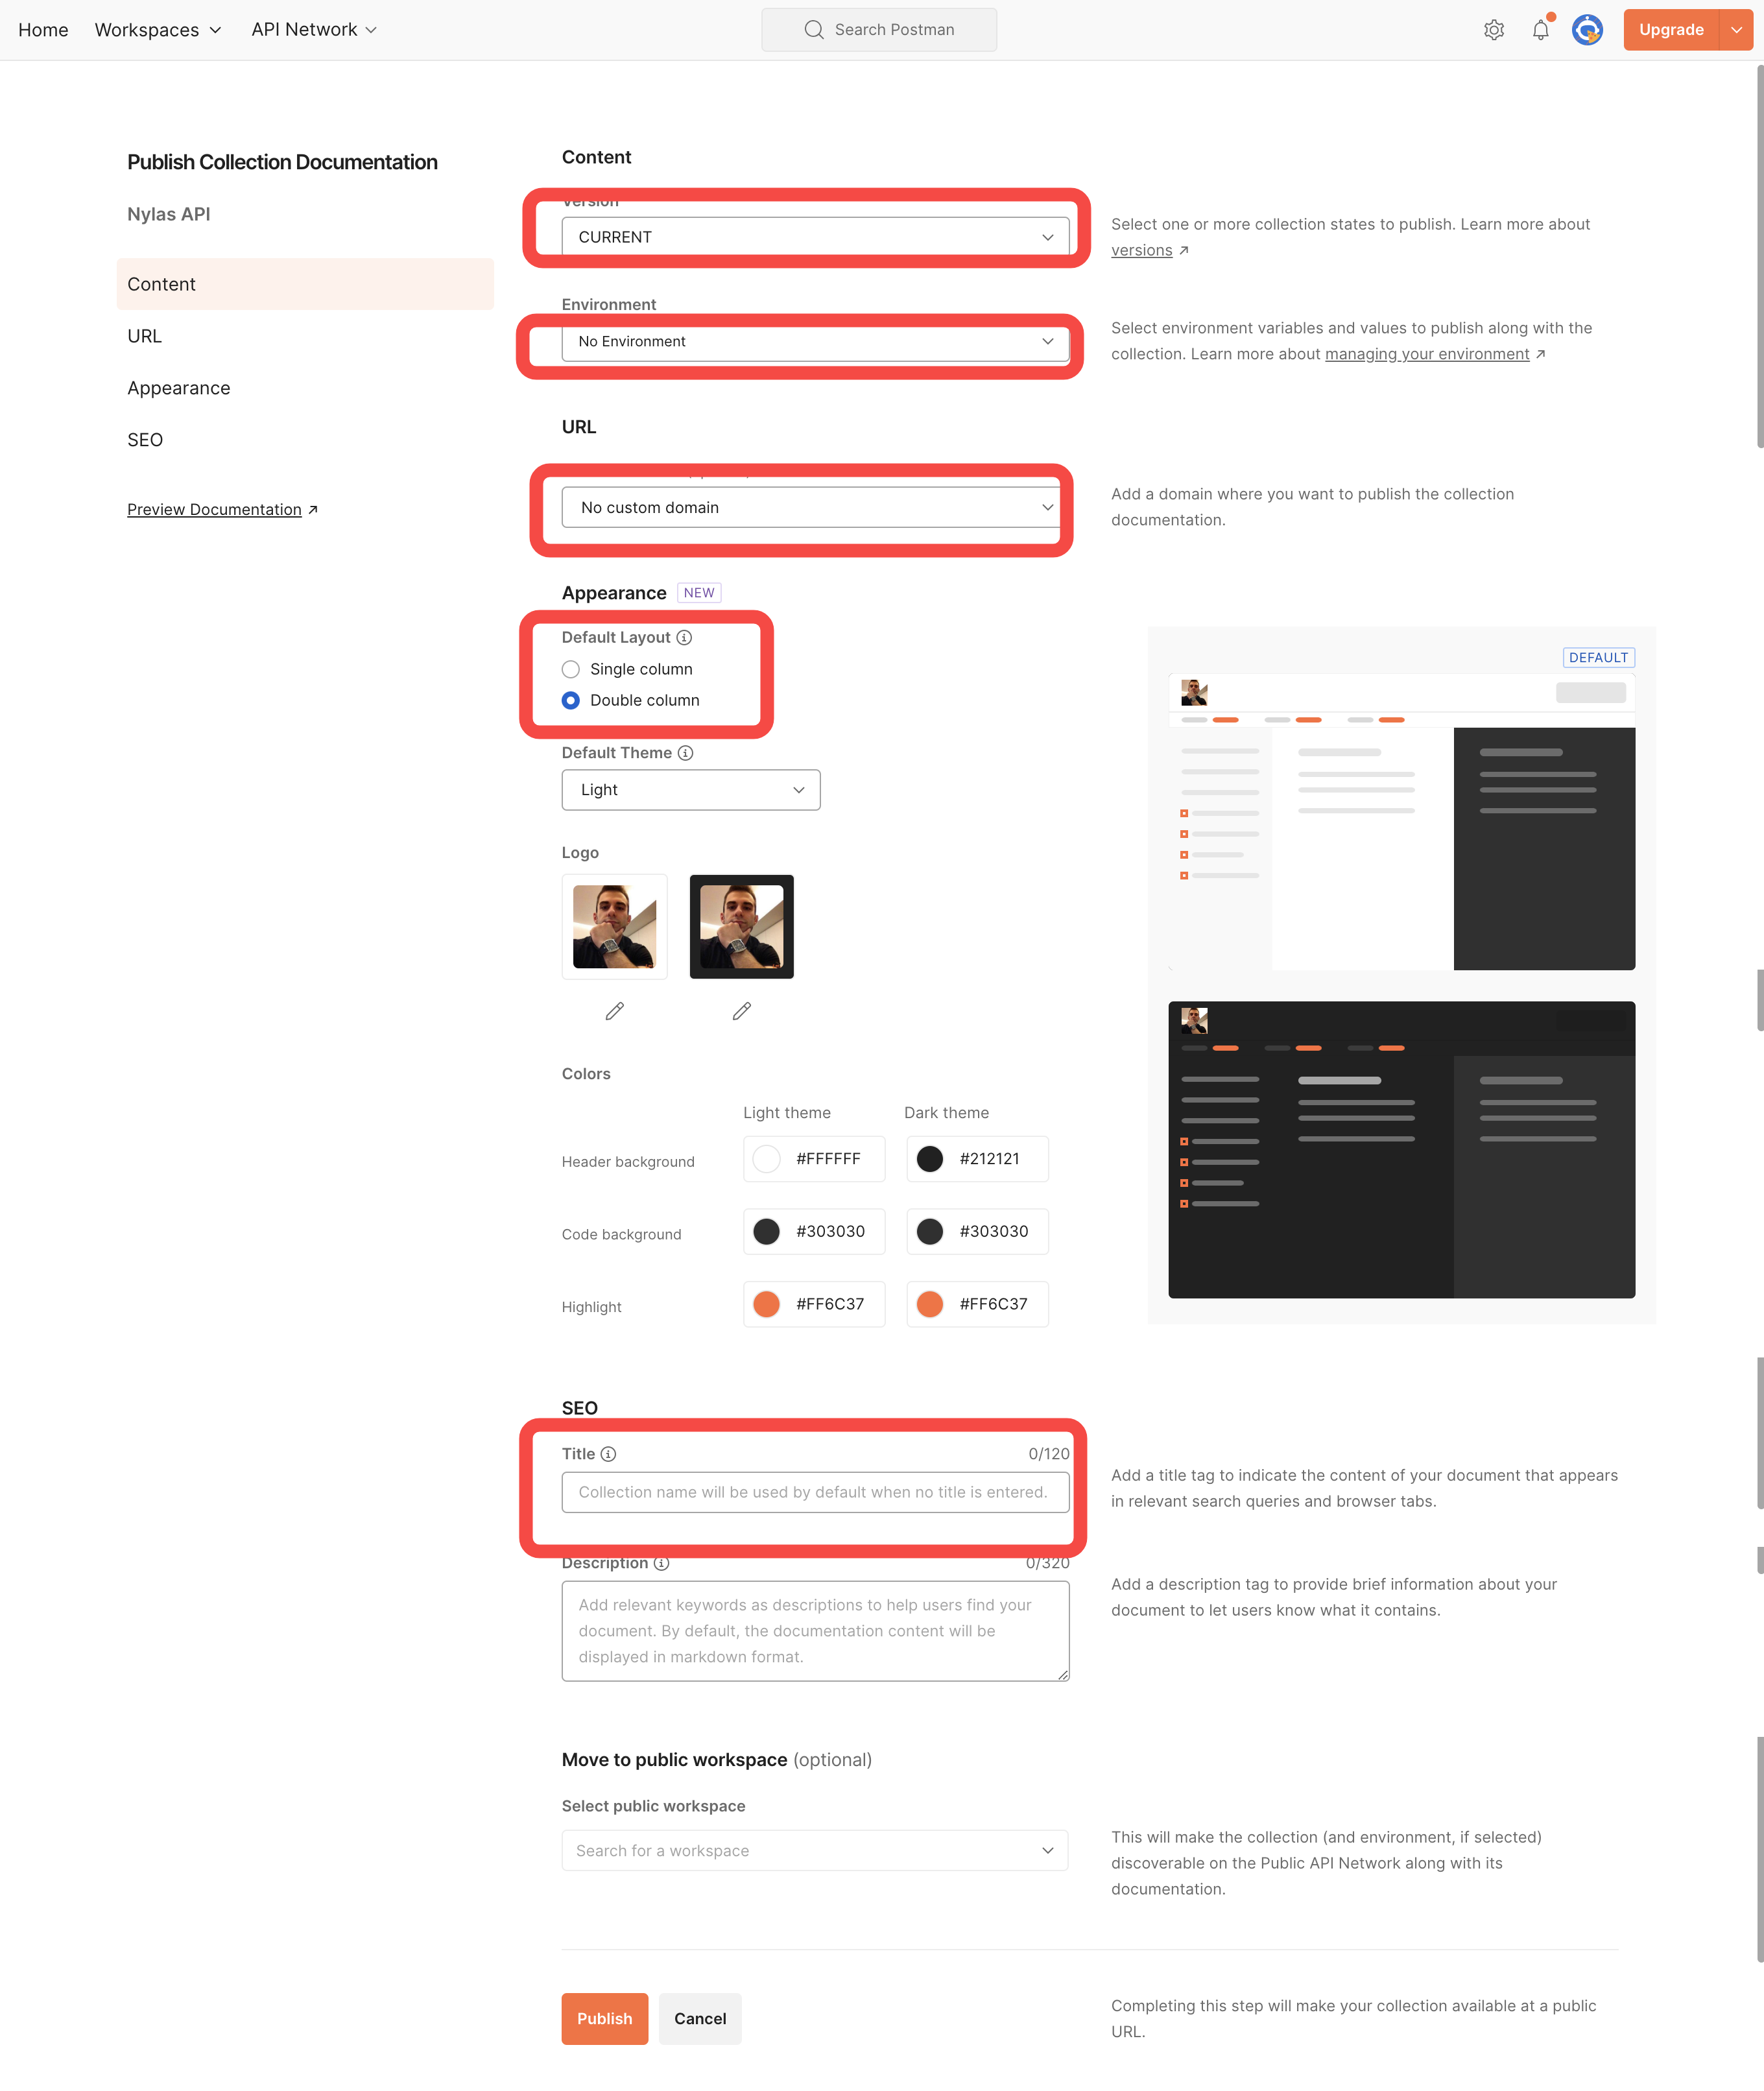Screen dimensions: 1764x2091
Task: Navigate to the Appearance sidebar tab
Action: [x=178, y=387]
